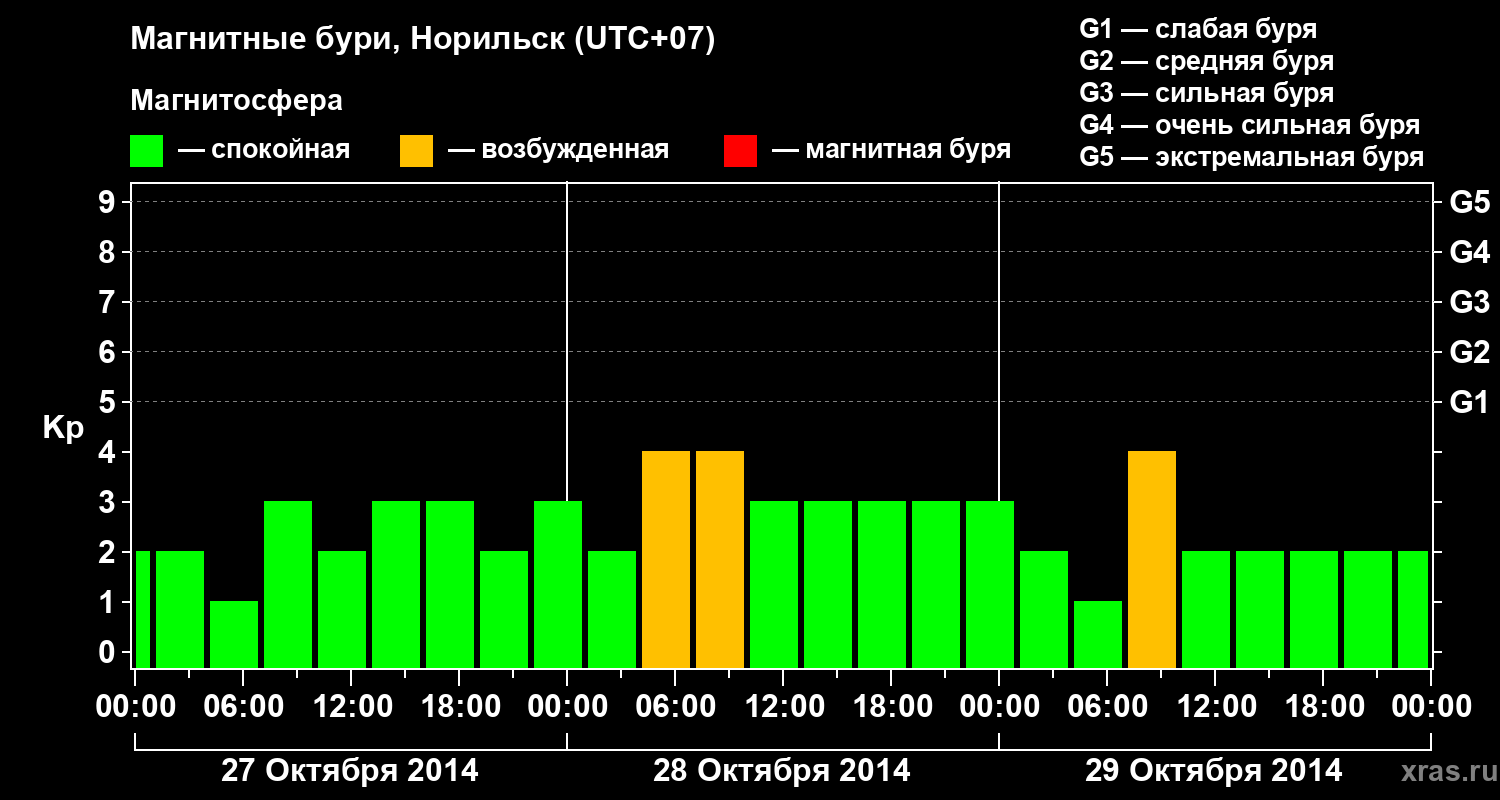Click the right-axis 'G4' tick label
1500x800 pixels.
coord(1469,252)
